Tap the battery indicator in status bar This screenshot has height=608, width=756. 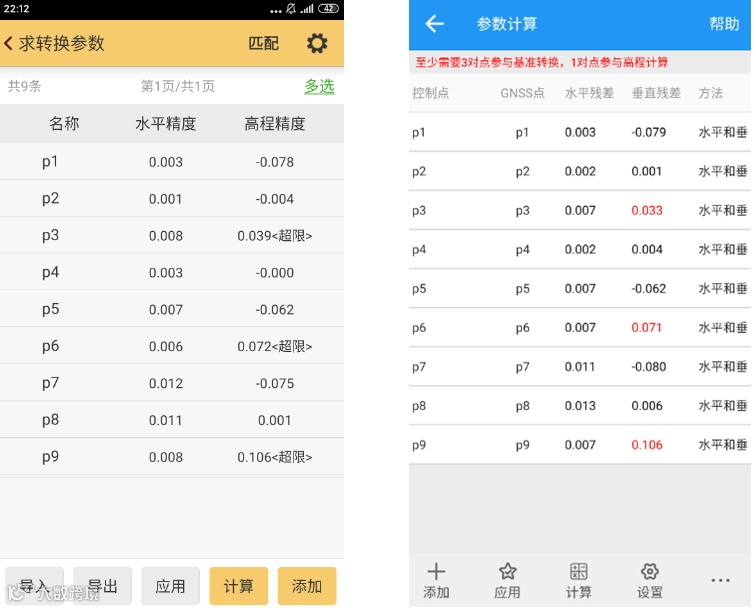(328, 8)
